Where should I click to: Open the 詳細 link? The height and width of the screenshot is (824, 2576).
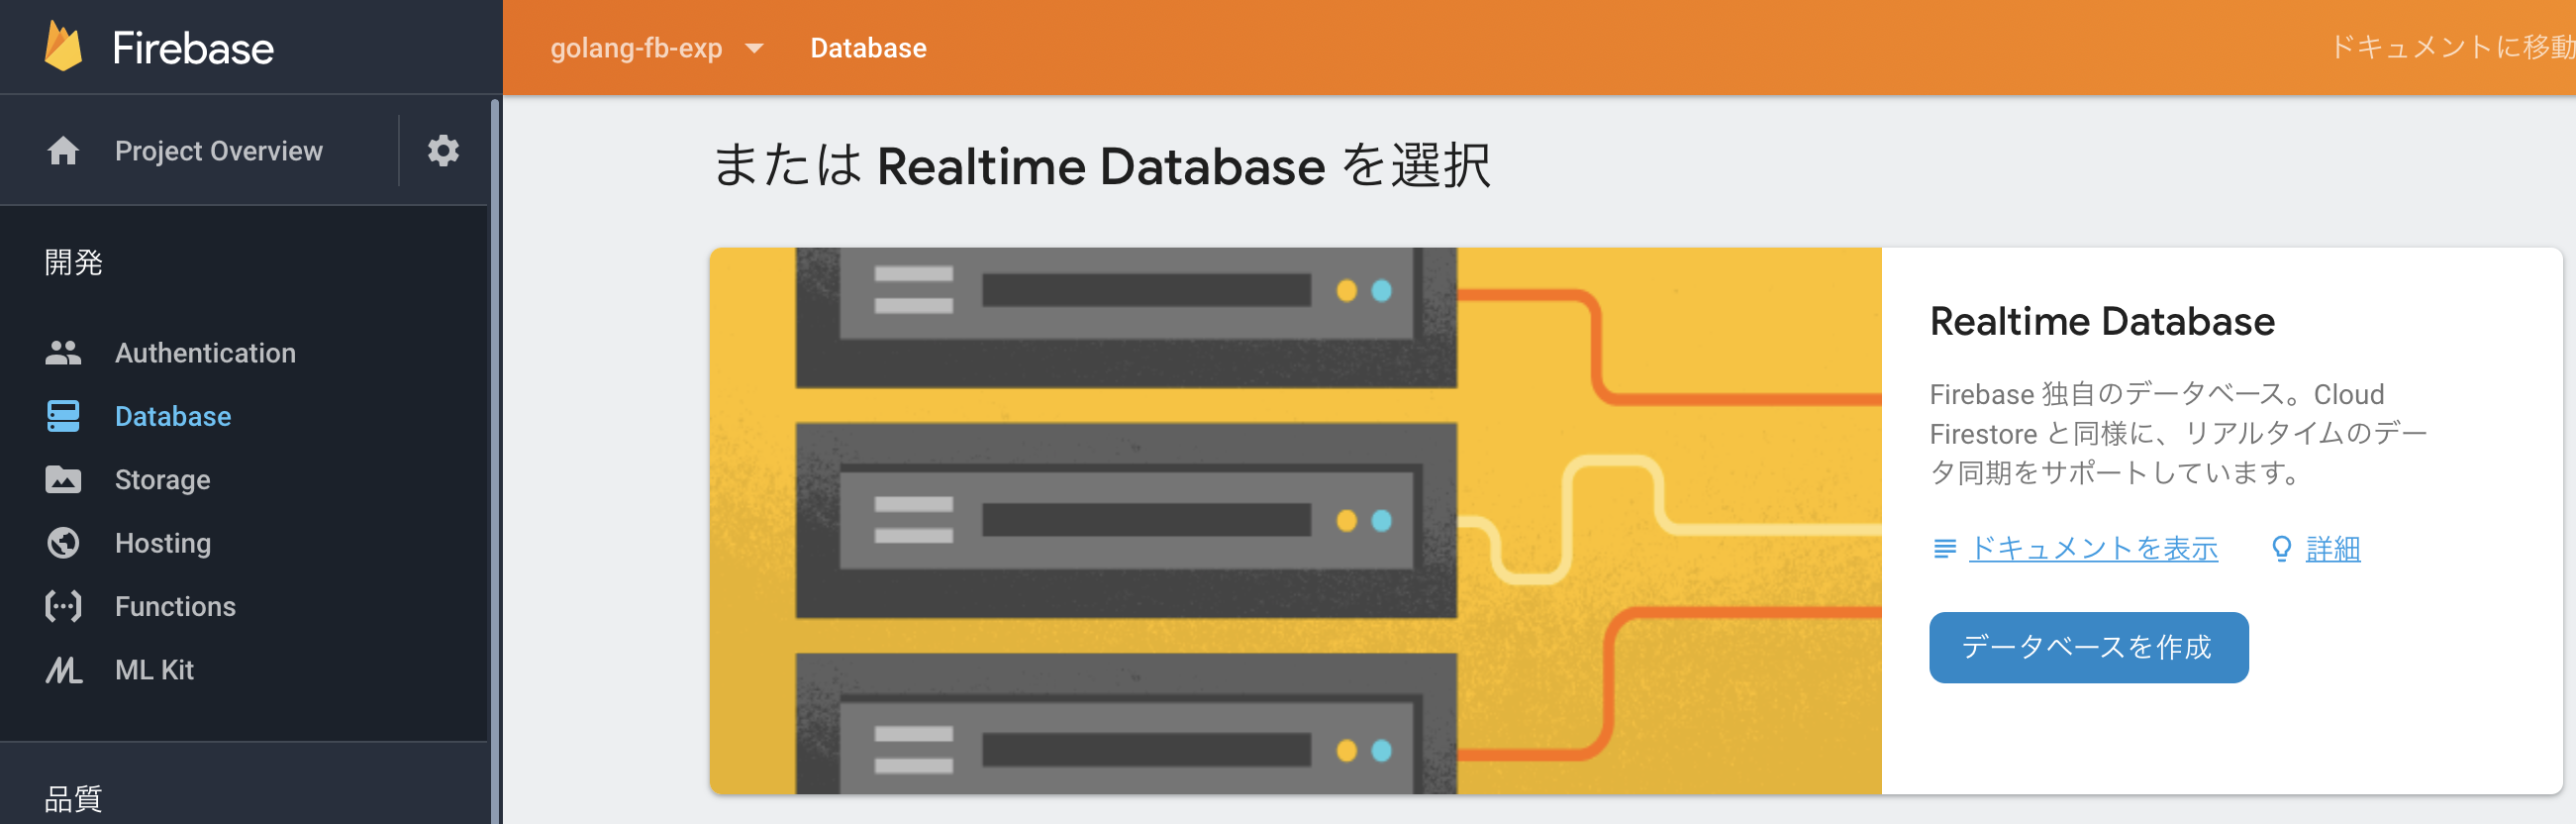click(2333, 548)
